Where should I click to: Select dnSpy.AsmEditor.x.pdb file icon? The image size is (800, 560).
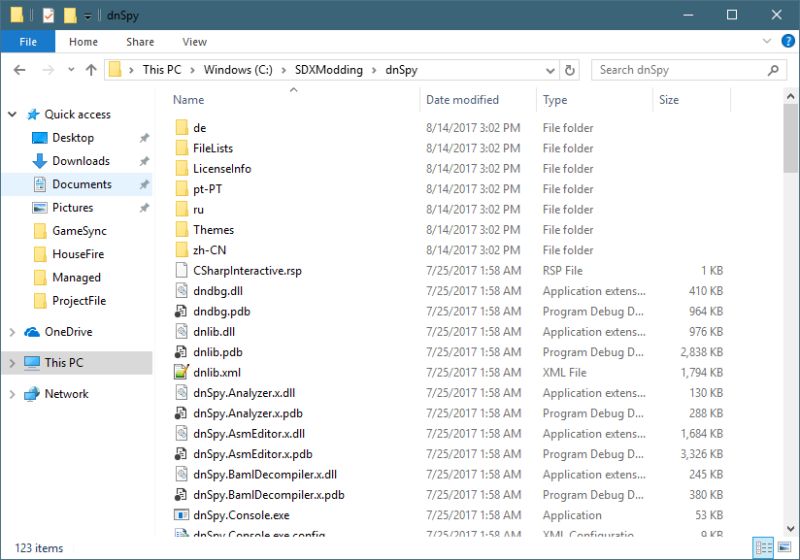181,454
